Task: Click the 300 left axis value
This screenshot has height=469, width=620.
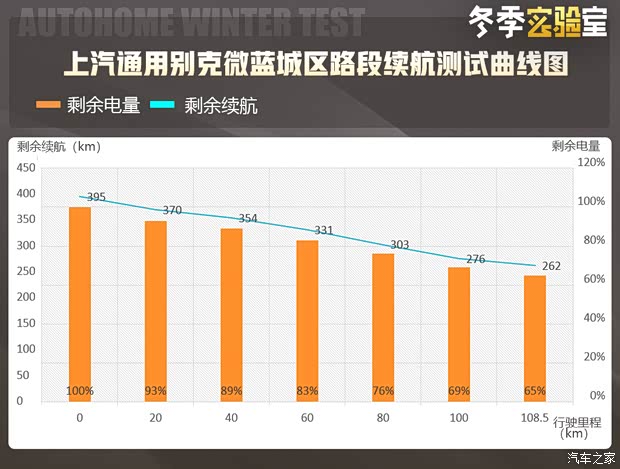Action: [x=26, y=245]
